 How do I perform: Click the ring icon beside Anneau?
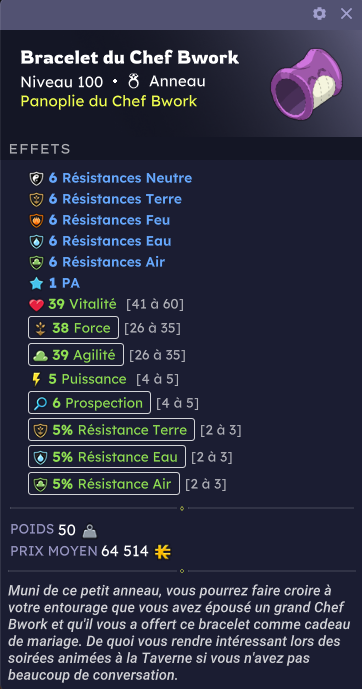(133, 81)
